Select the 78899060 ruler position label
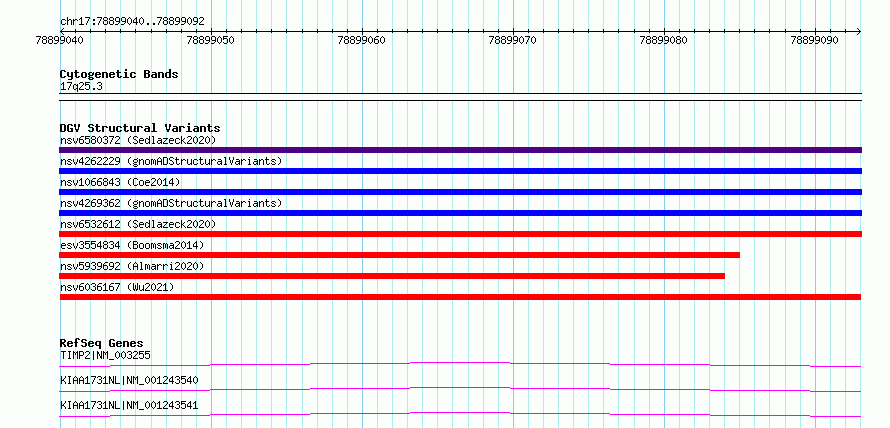The width and height of the screenshot is (890, 428). click(362, 40)
